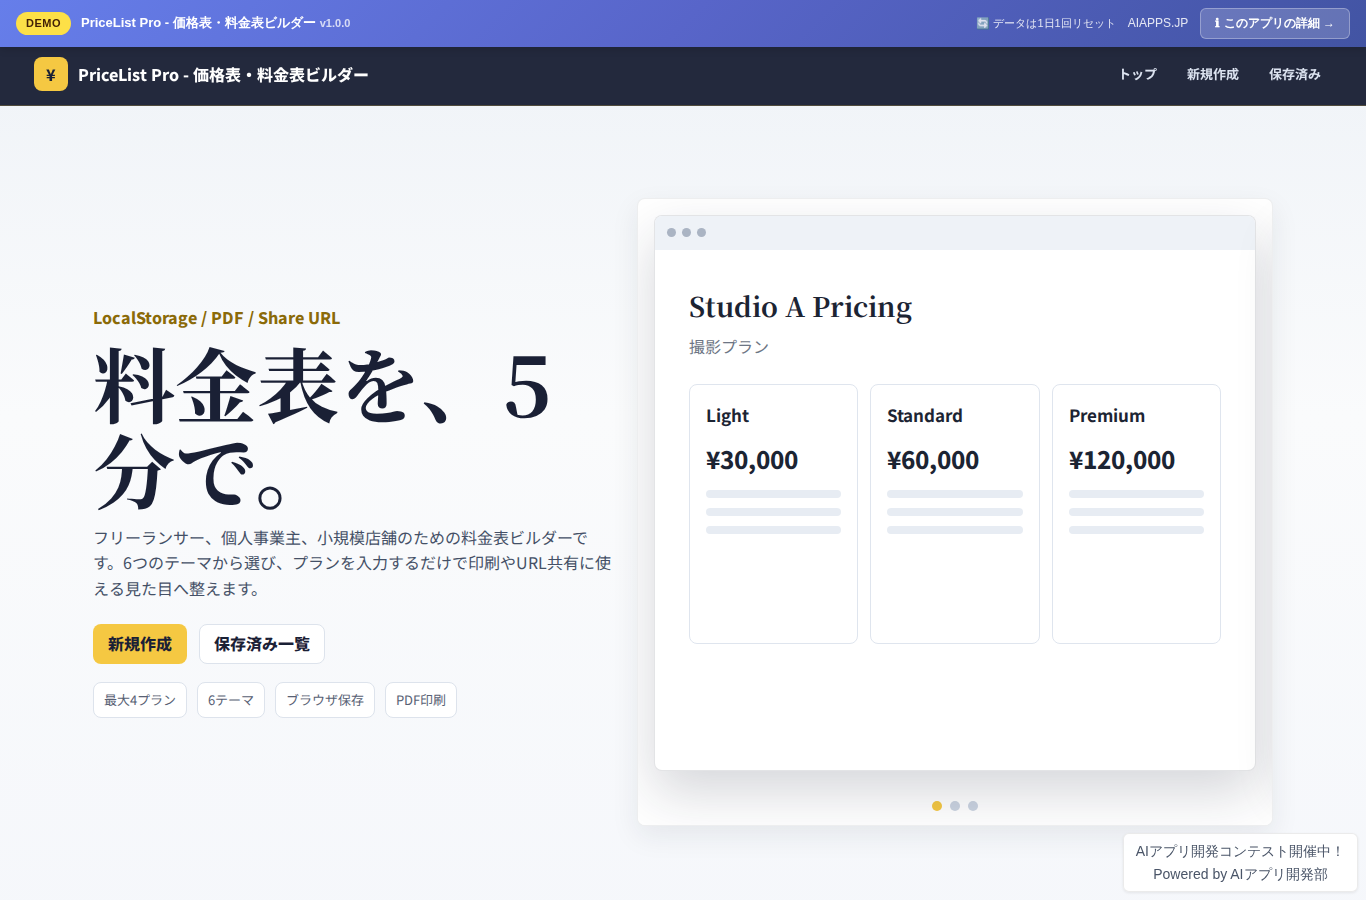1366x900 pixels.
Task: Click the Studio A Pricing heading
Action: 800,307
